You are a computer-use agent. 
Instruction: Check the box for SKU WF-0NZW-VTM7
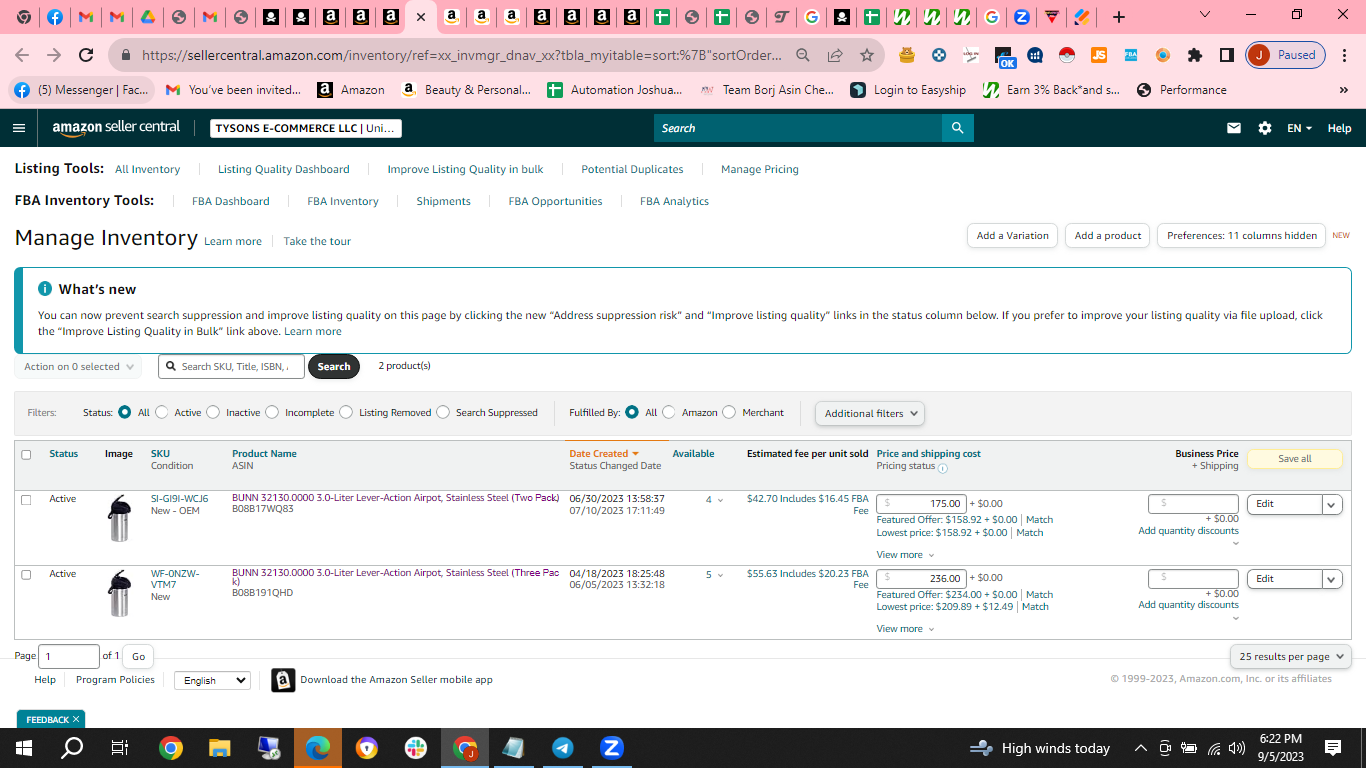click(26, 574)
